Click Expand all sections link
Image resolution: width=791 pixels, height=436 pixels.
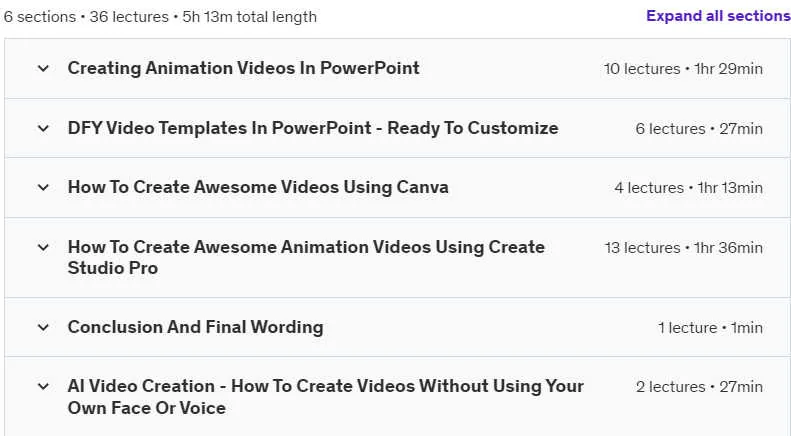718,16
